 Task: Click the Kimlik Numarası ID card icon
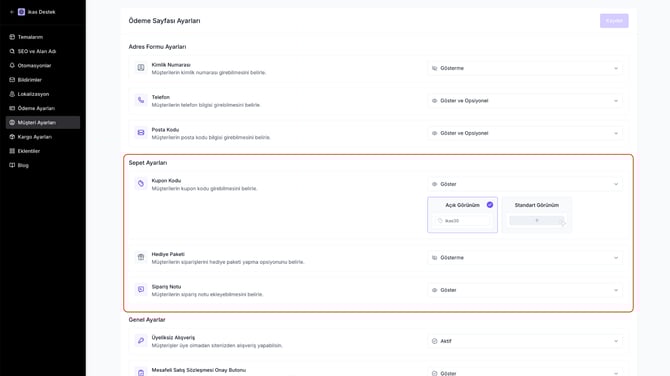tap(141, 68)
